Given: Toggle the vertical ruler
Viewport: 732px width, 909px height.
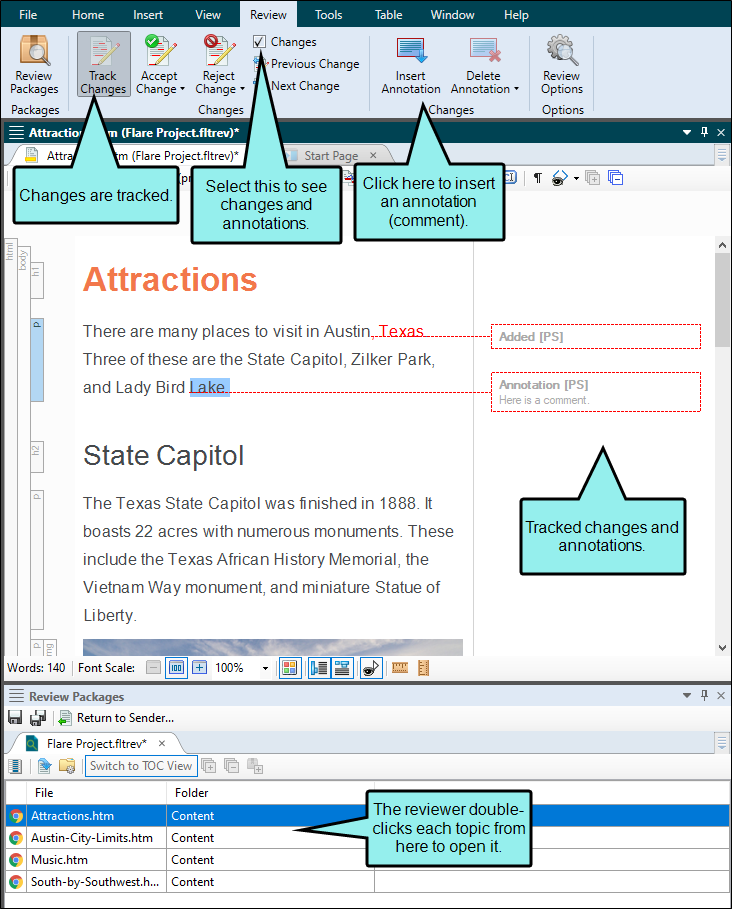Looking at the screenshot, I should [x=424, y=668].
